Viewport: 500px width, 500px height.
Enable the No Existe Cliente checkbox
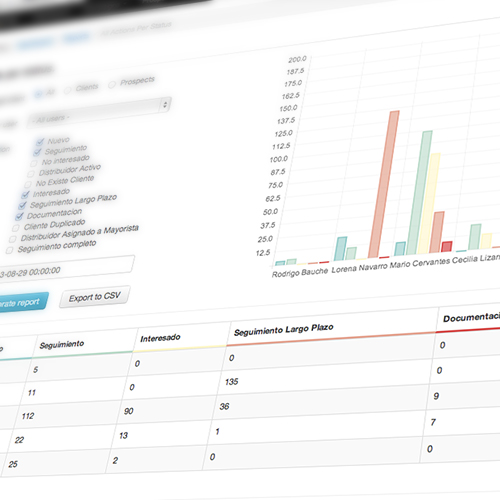pyautogui.click(x=28, y=184)
